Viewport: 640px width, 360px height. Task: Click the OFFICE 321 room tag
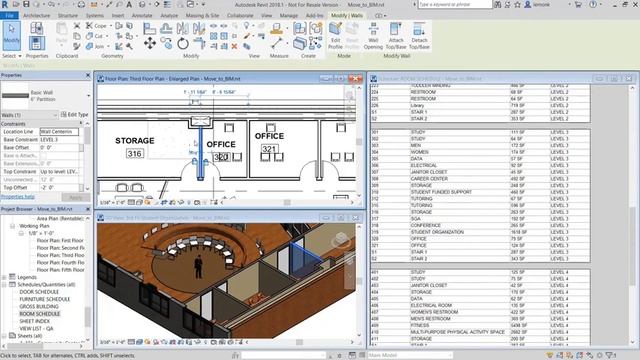click(270, 149)
